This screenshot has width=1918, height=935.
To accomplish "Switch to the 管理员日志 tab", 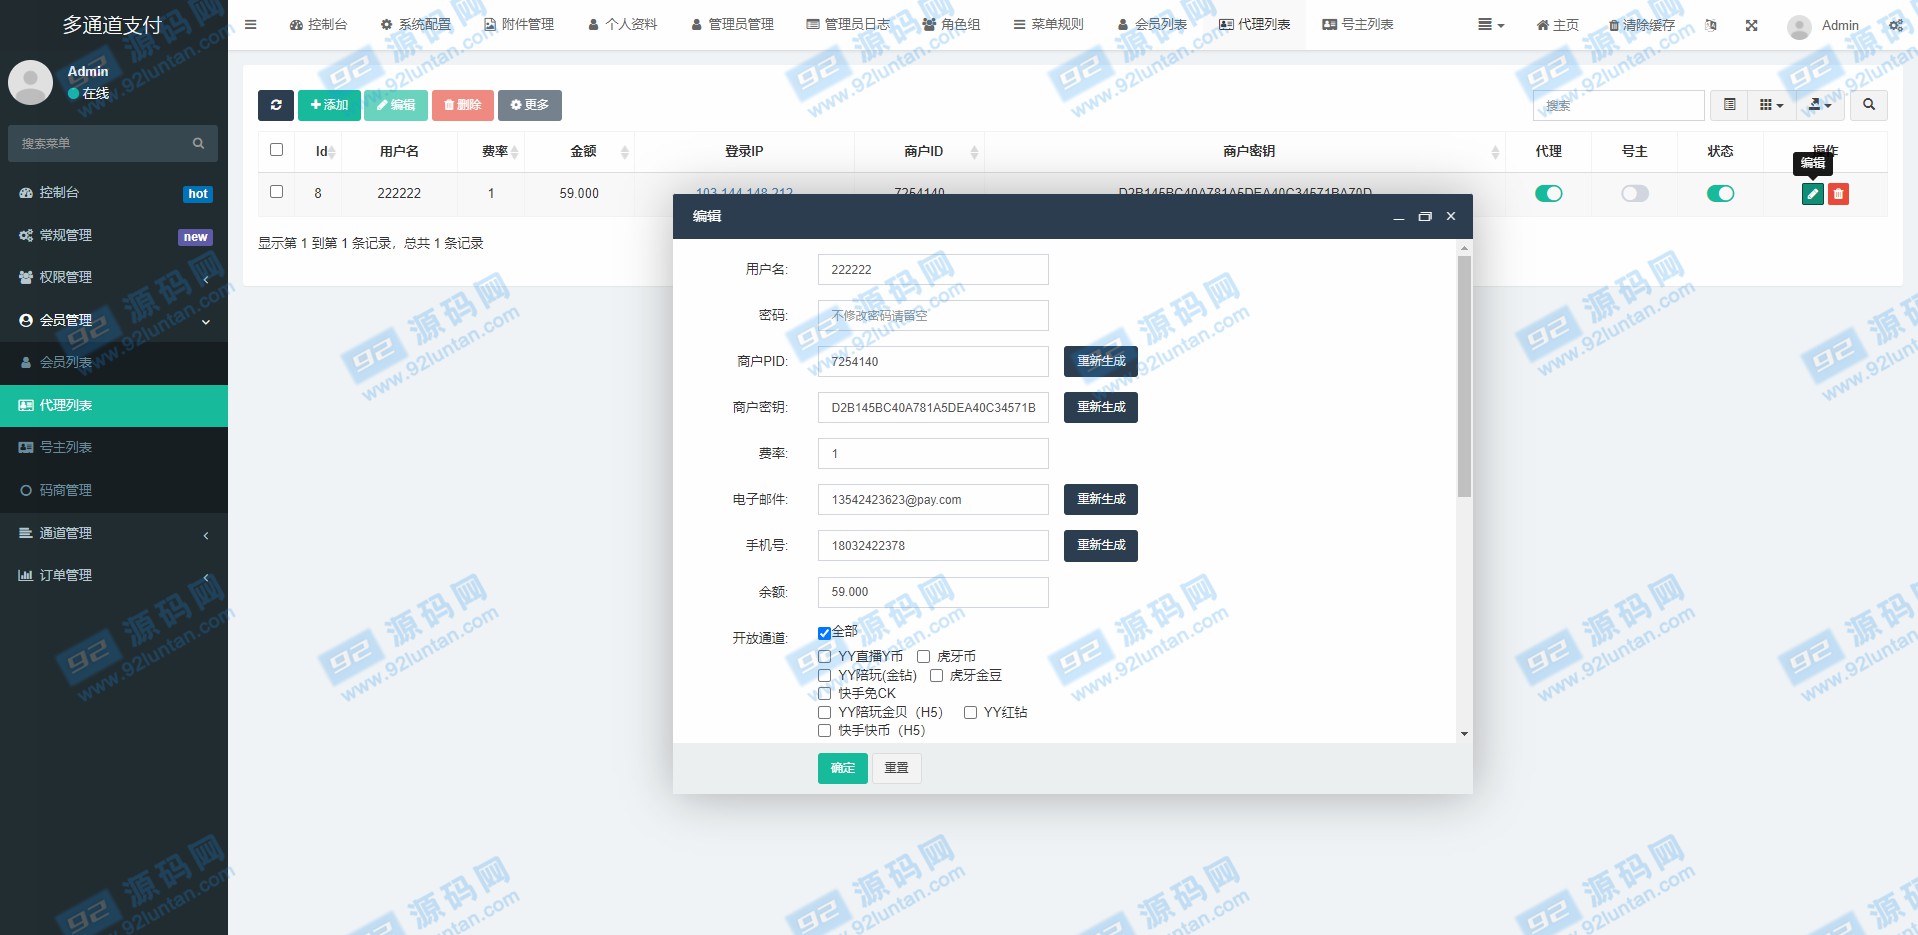I will tap(848, 25).
